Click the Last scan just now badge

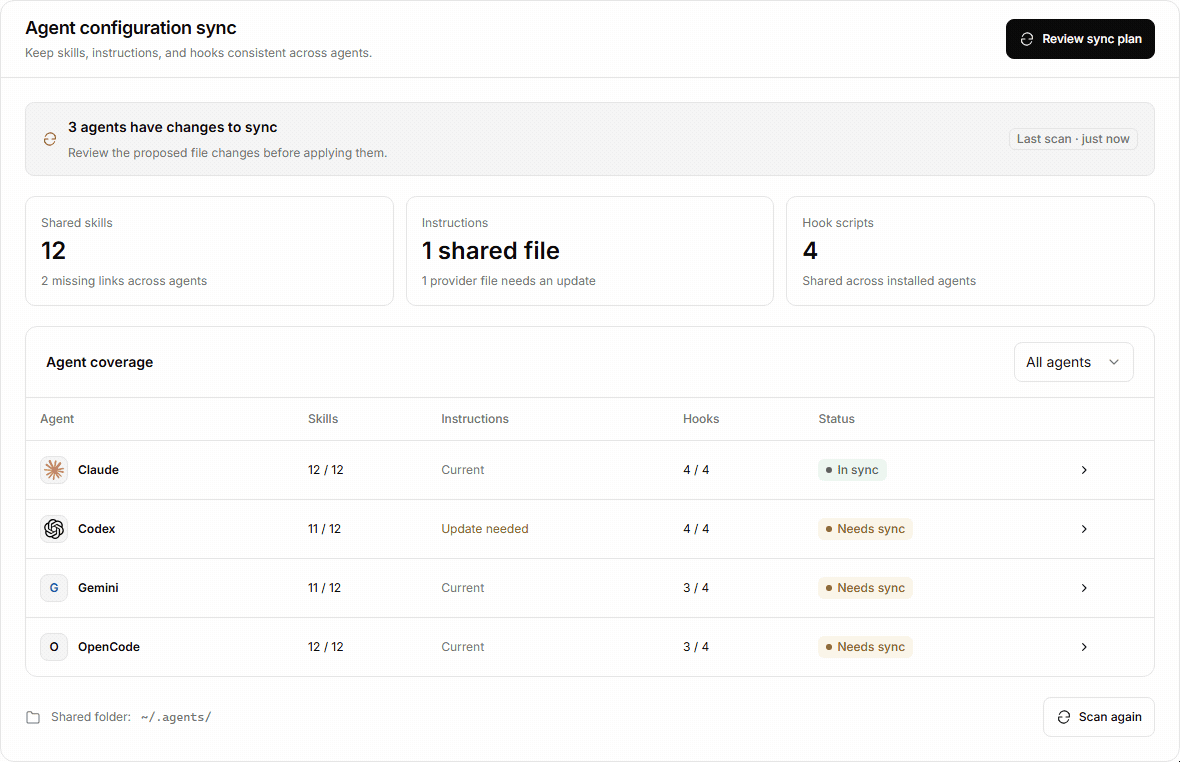pyautogui.click(x=1073, y=139)
